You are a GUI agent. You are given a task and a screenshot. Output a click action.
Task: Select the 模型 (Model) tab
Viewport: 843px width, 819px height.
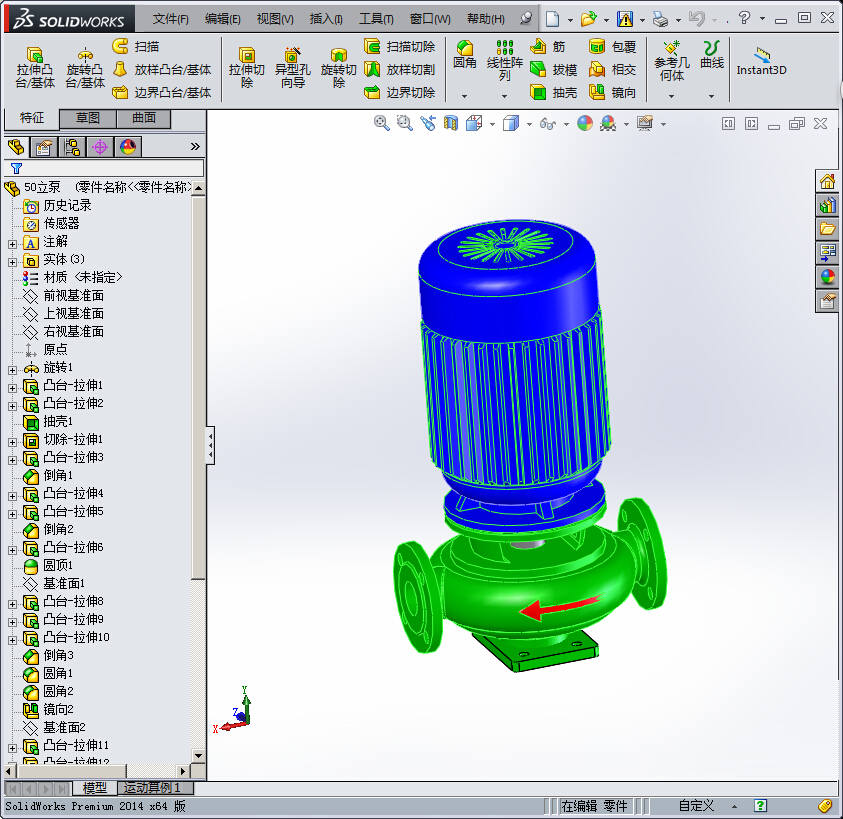[95, 788]
